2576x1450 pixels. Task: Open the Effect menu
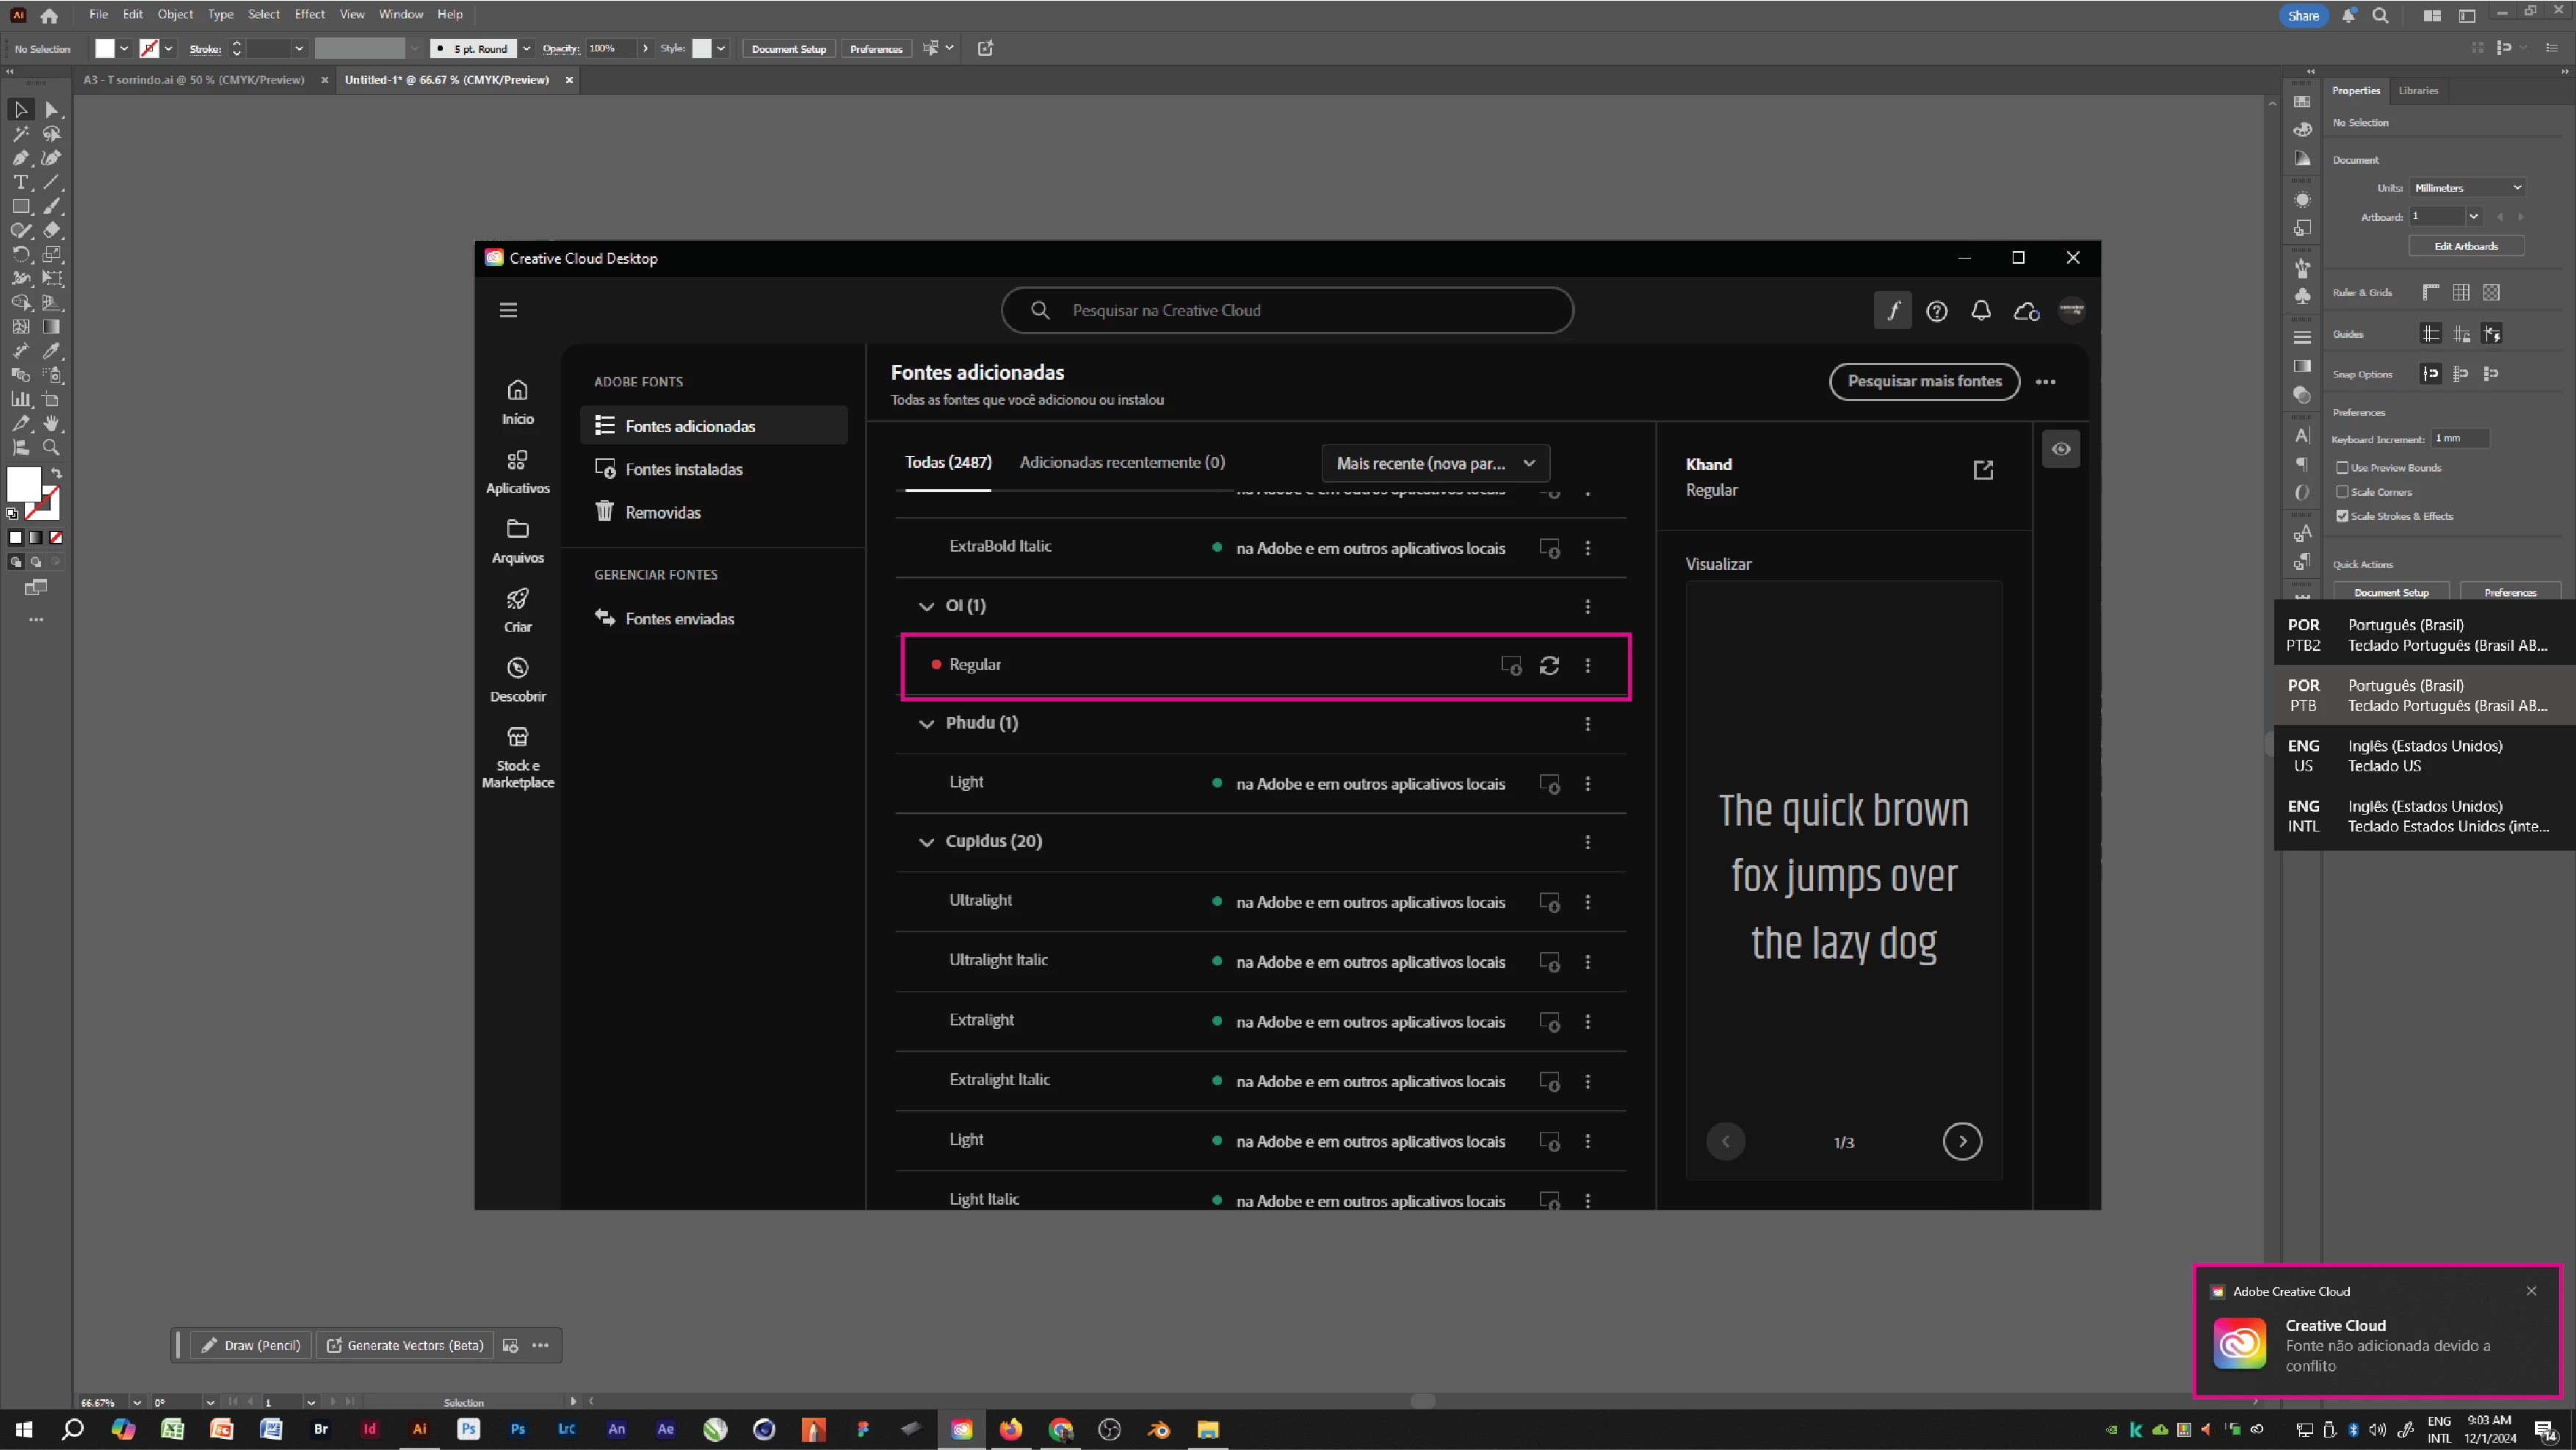tap(309, 14)
